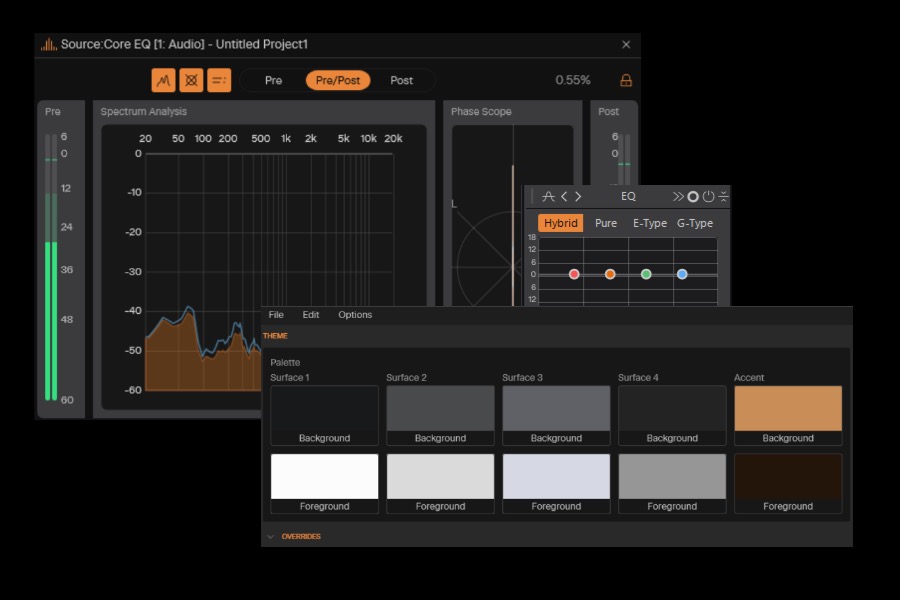The image size is (900, 600).
Task: Click the Pre level meter bar
Action: (51, 267)
